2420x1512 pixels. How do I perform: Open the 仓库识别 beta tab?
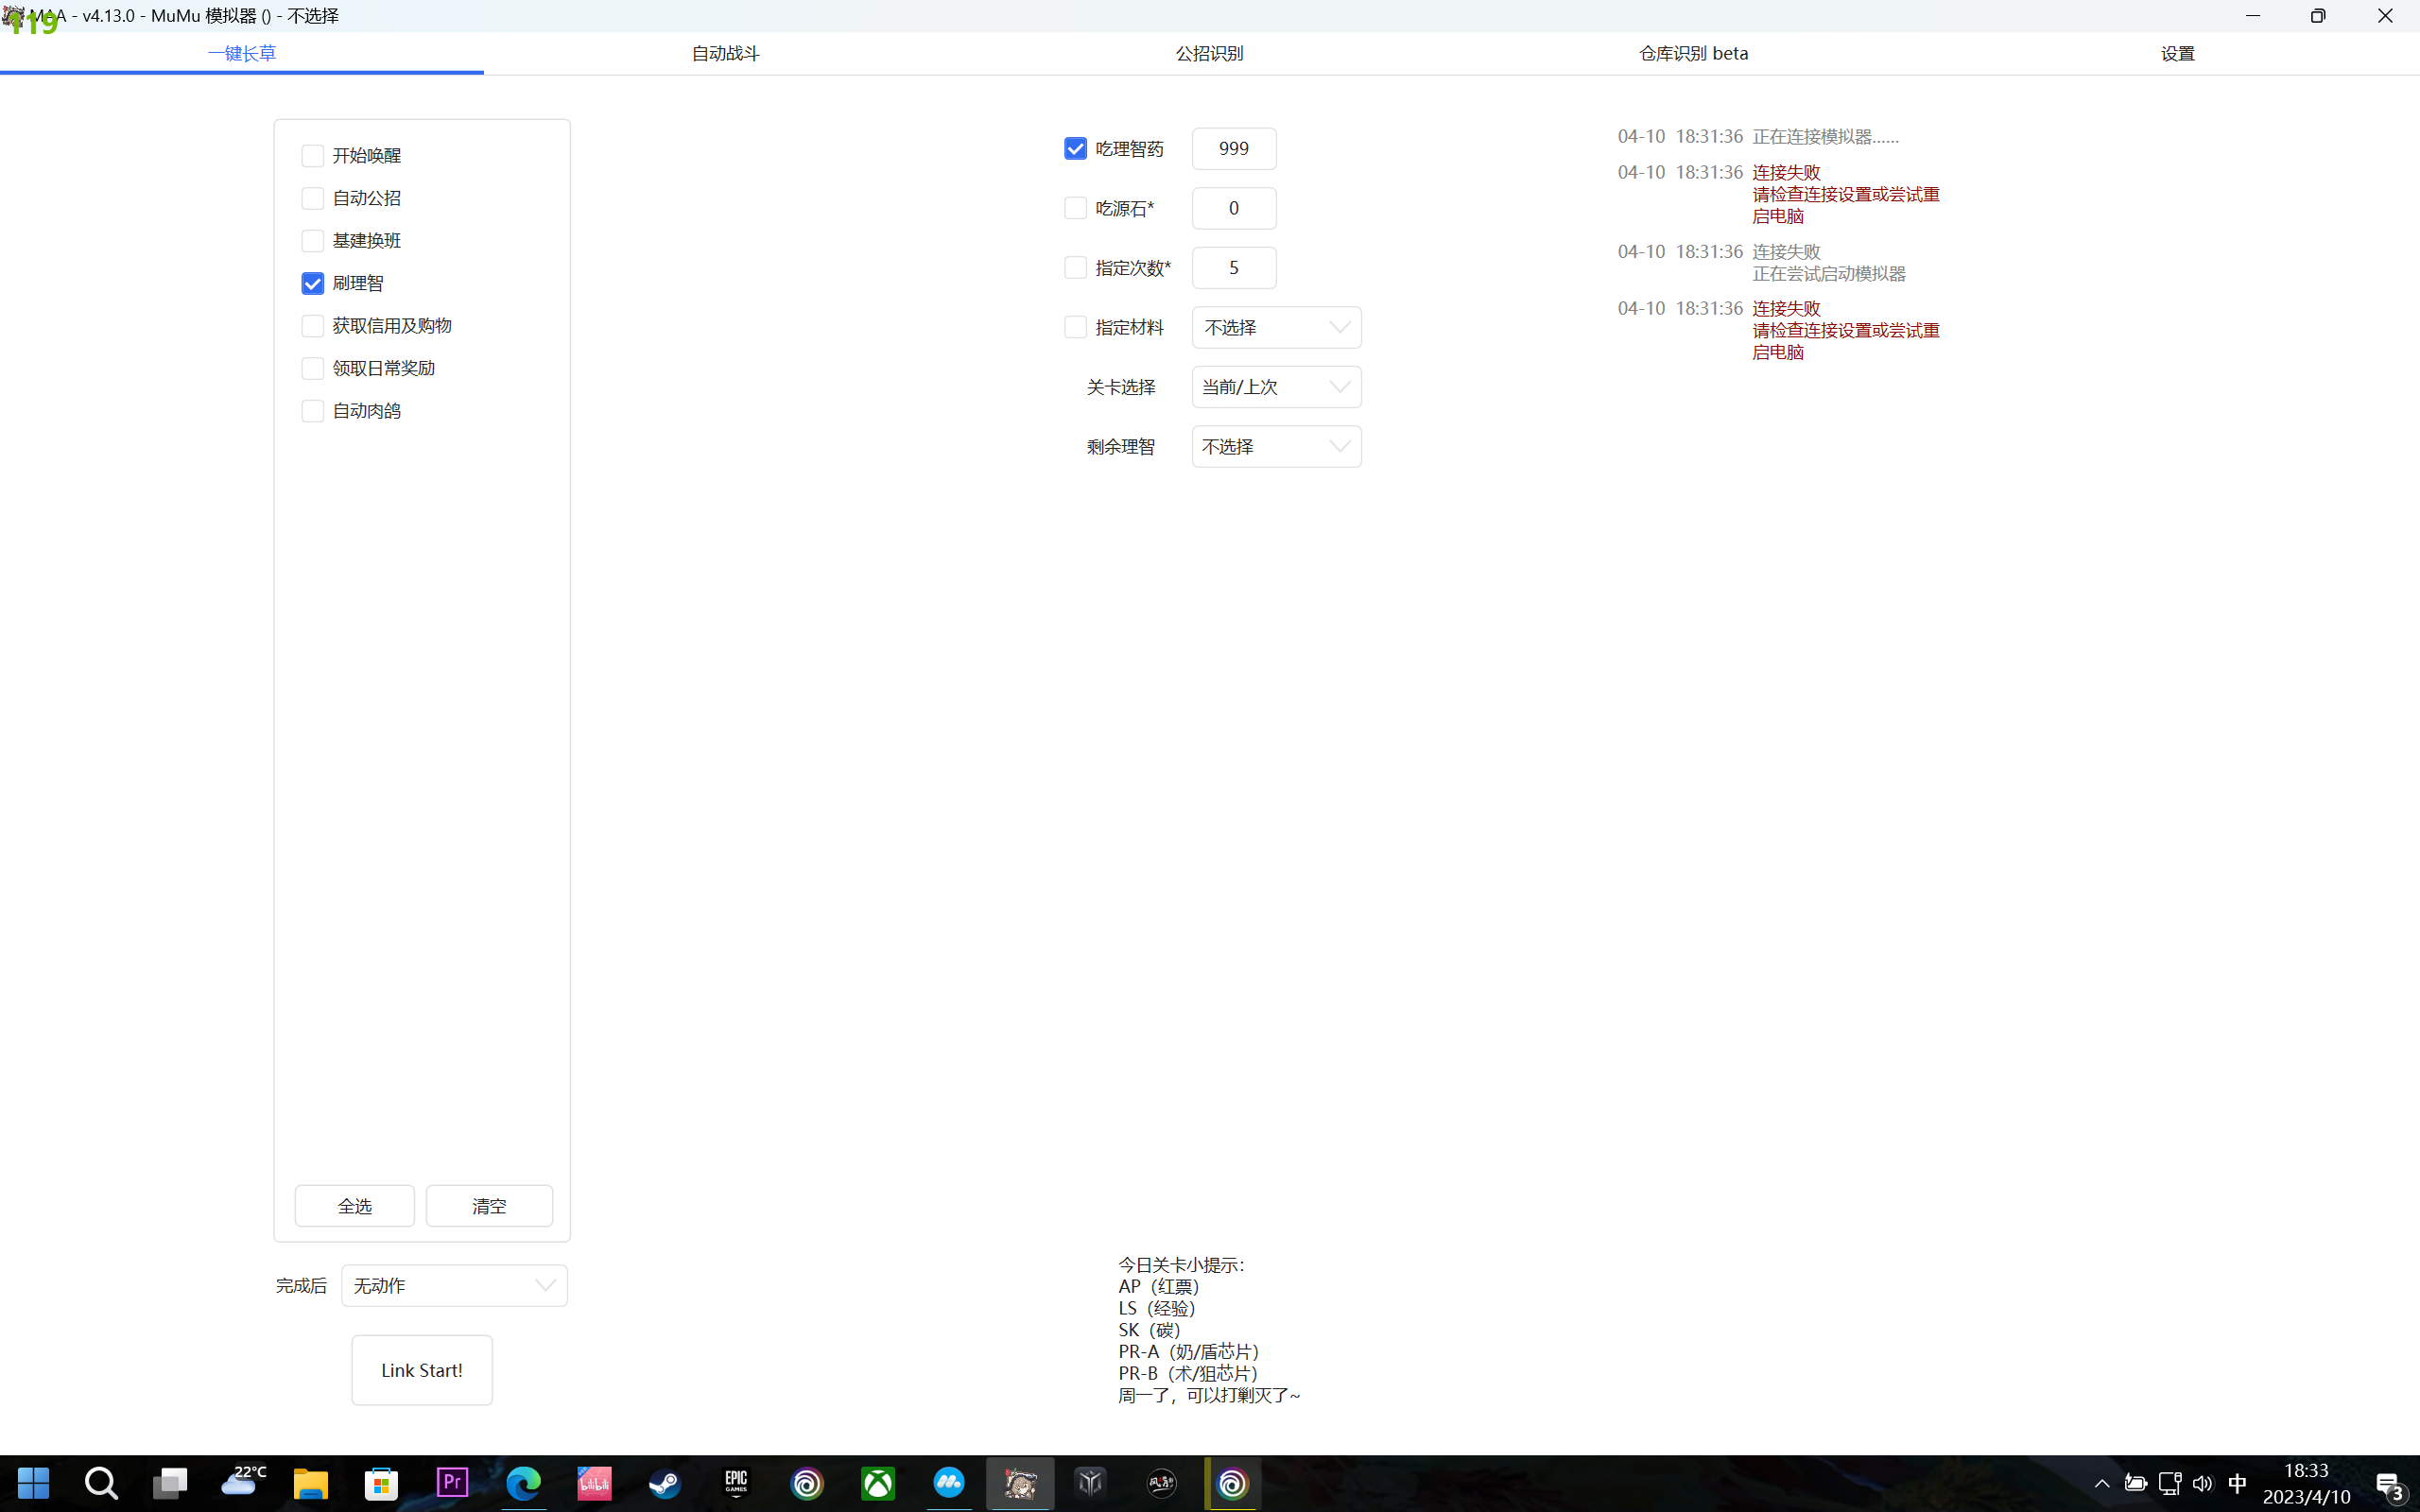click(1693, 53)
